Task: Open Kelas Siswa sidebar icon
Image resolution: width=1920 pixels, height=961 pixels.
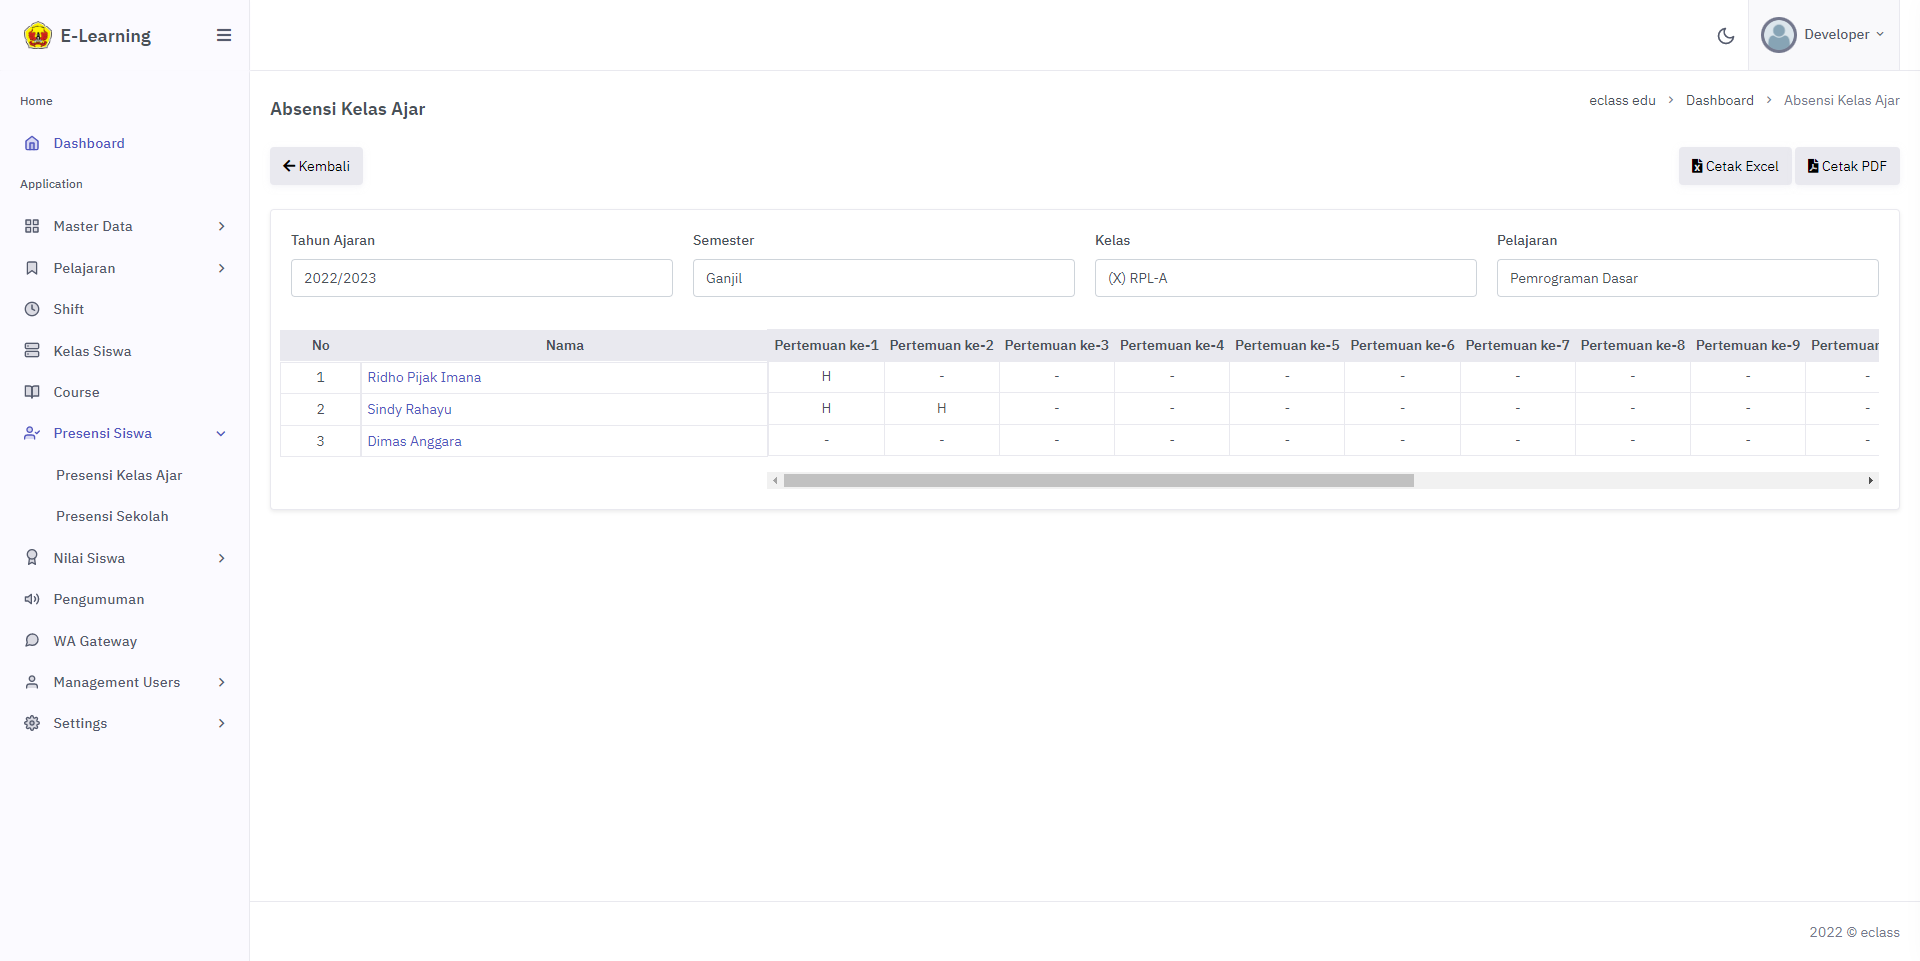Action: pyautogui.click(x=32, y=351)
